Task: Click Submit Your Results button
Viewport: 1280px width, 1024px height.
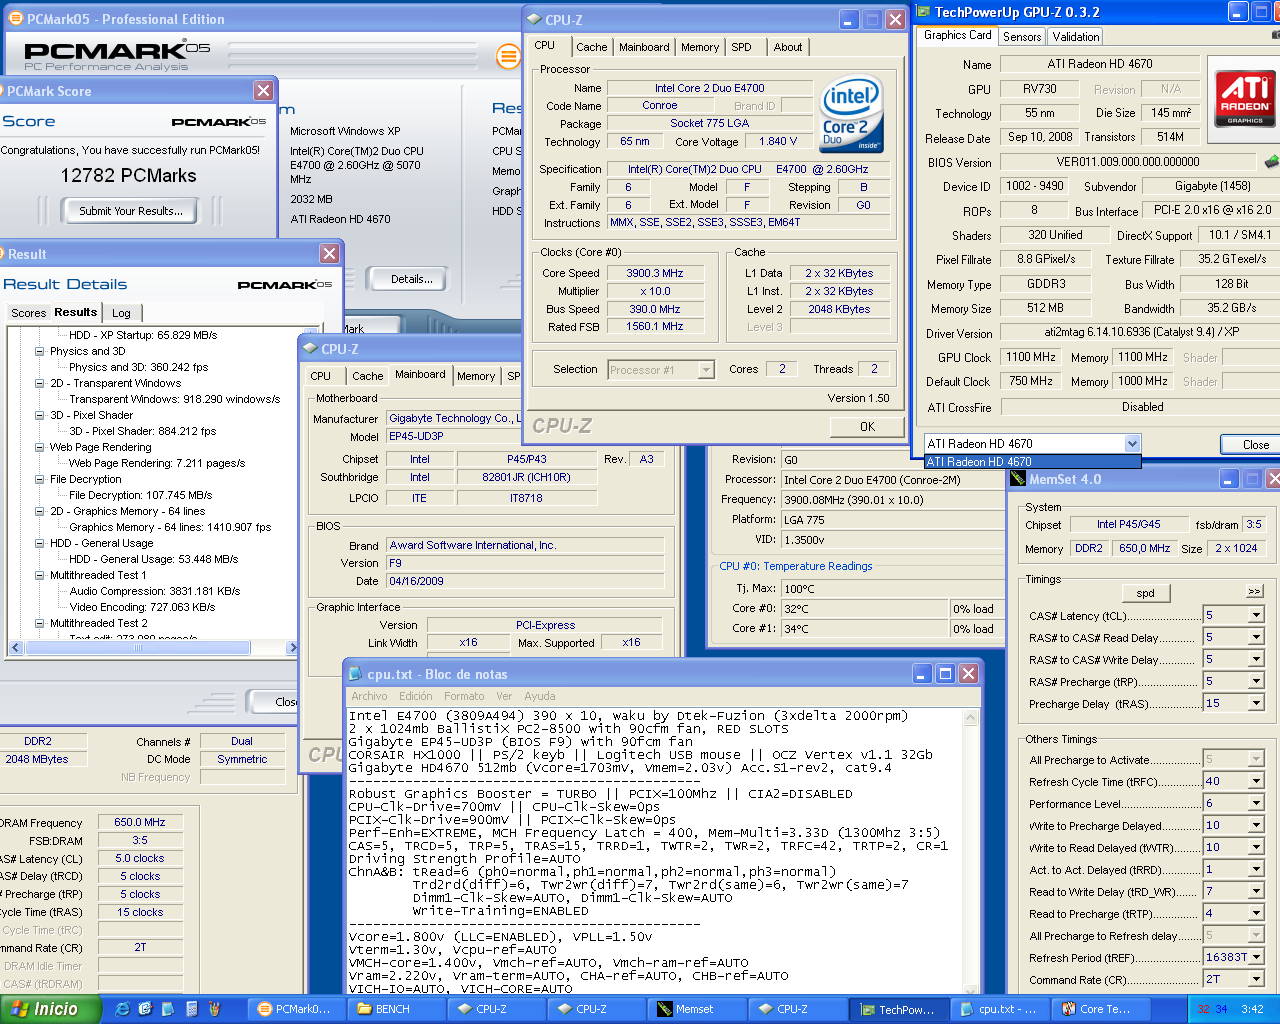Action: coord(131,211)
